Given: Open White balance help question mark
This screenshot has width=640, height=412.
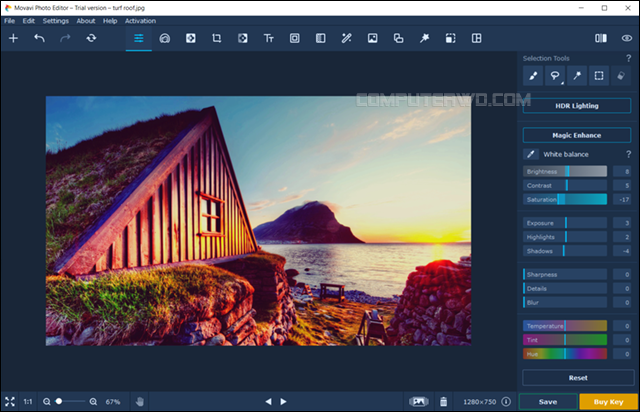Looking at the screenshot, I should 629,154.
